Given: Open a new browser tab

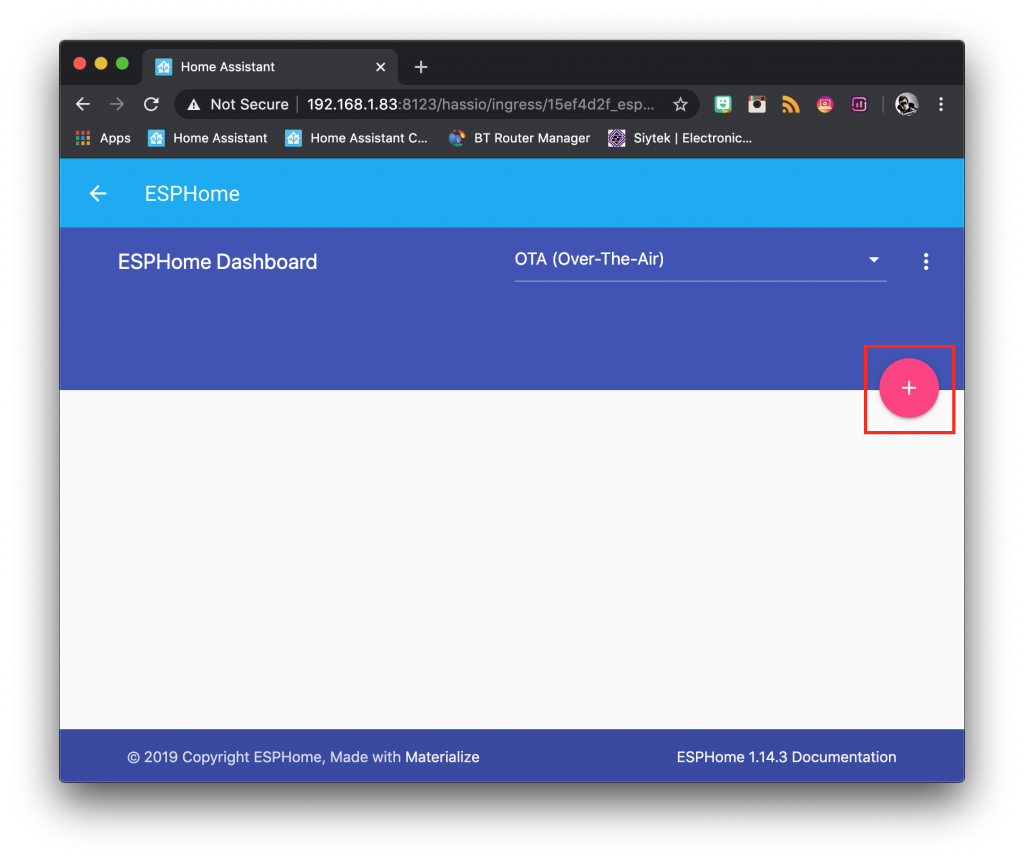Looking at the screenshot, I should [x=421, y=67].
